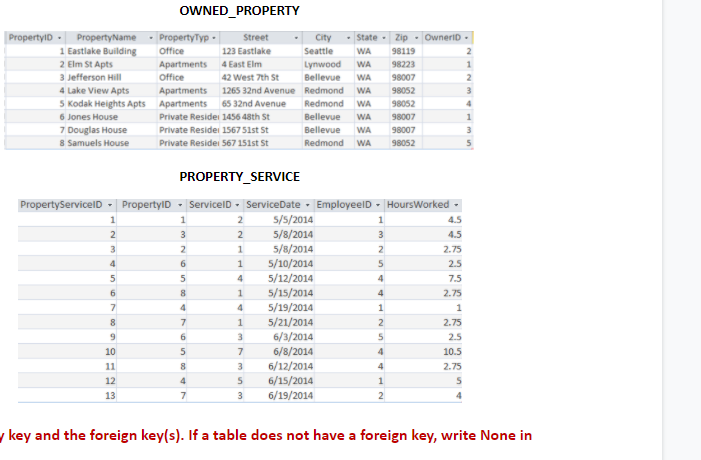
Task: Open PROPERTY_SERVICE PropertyID column filter arrow
Action: click(x=180, y=205)
